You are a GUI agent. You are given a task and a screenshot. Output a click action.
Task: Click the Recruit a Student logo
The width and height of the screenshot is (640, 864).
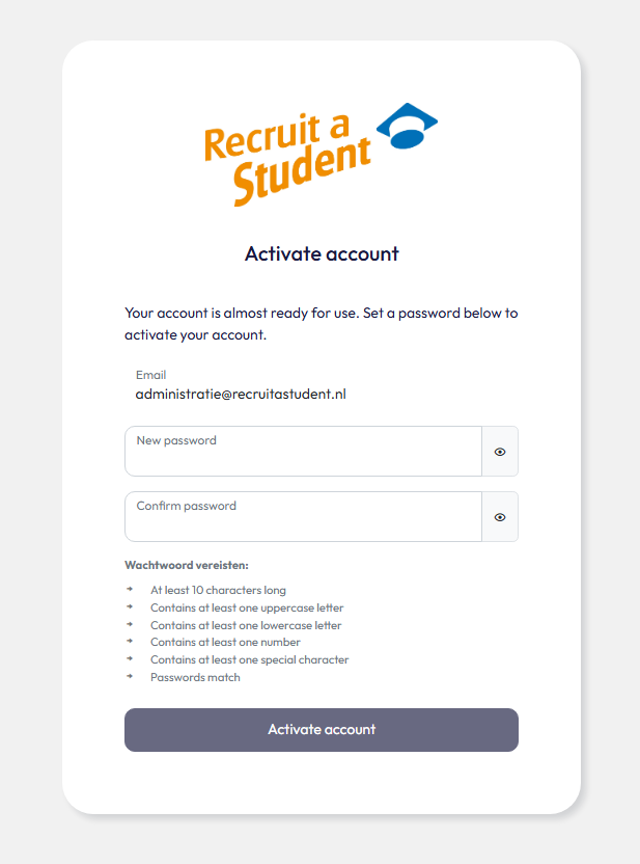pyautogui.click(x=321, y=155)
